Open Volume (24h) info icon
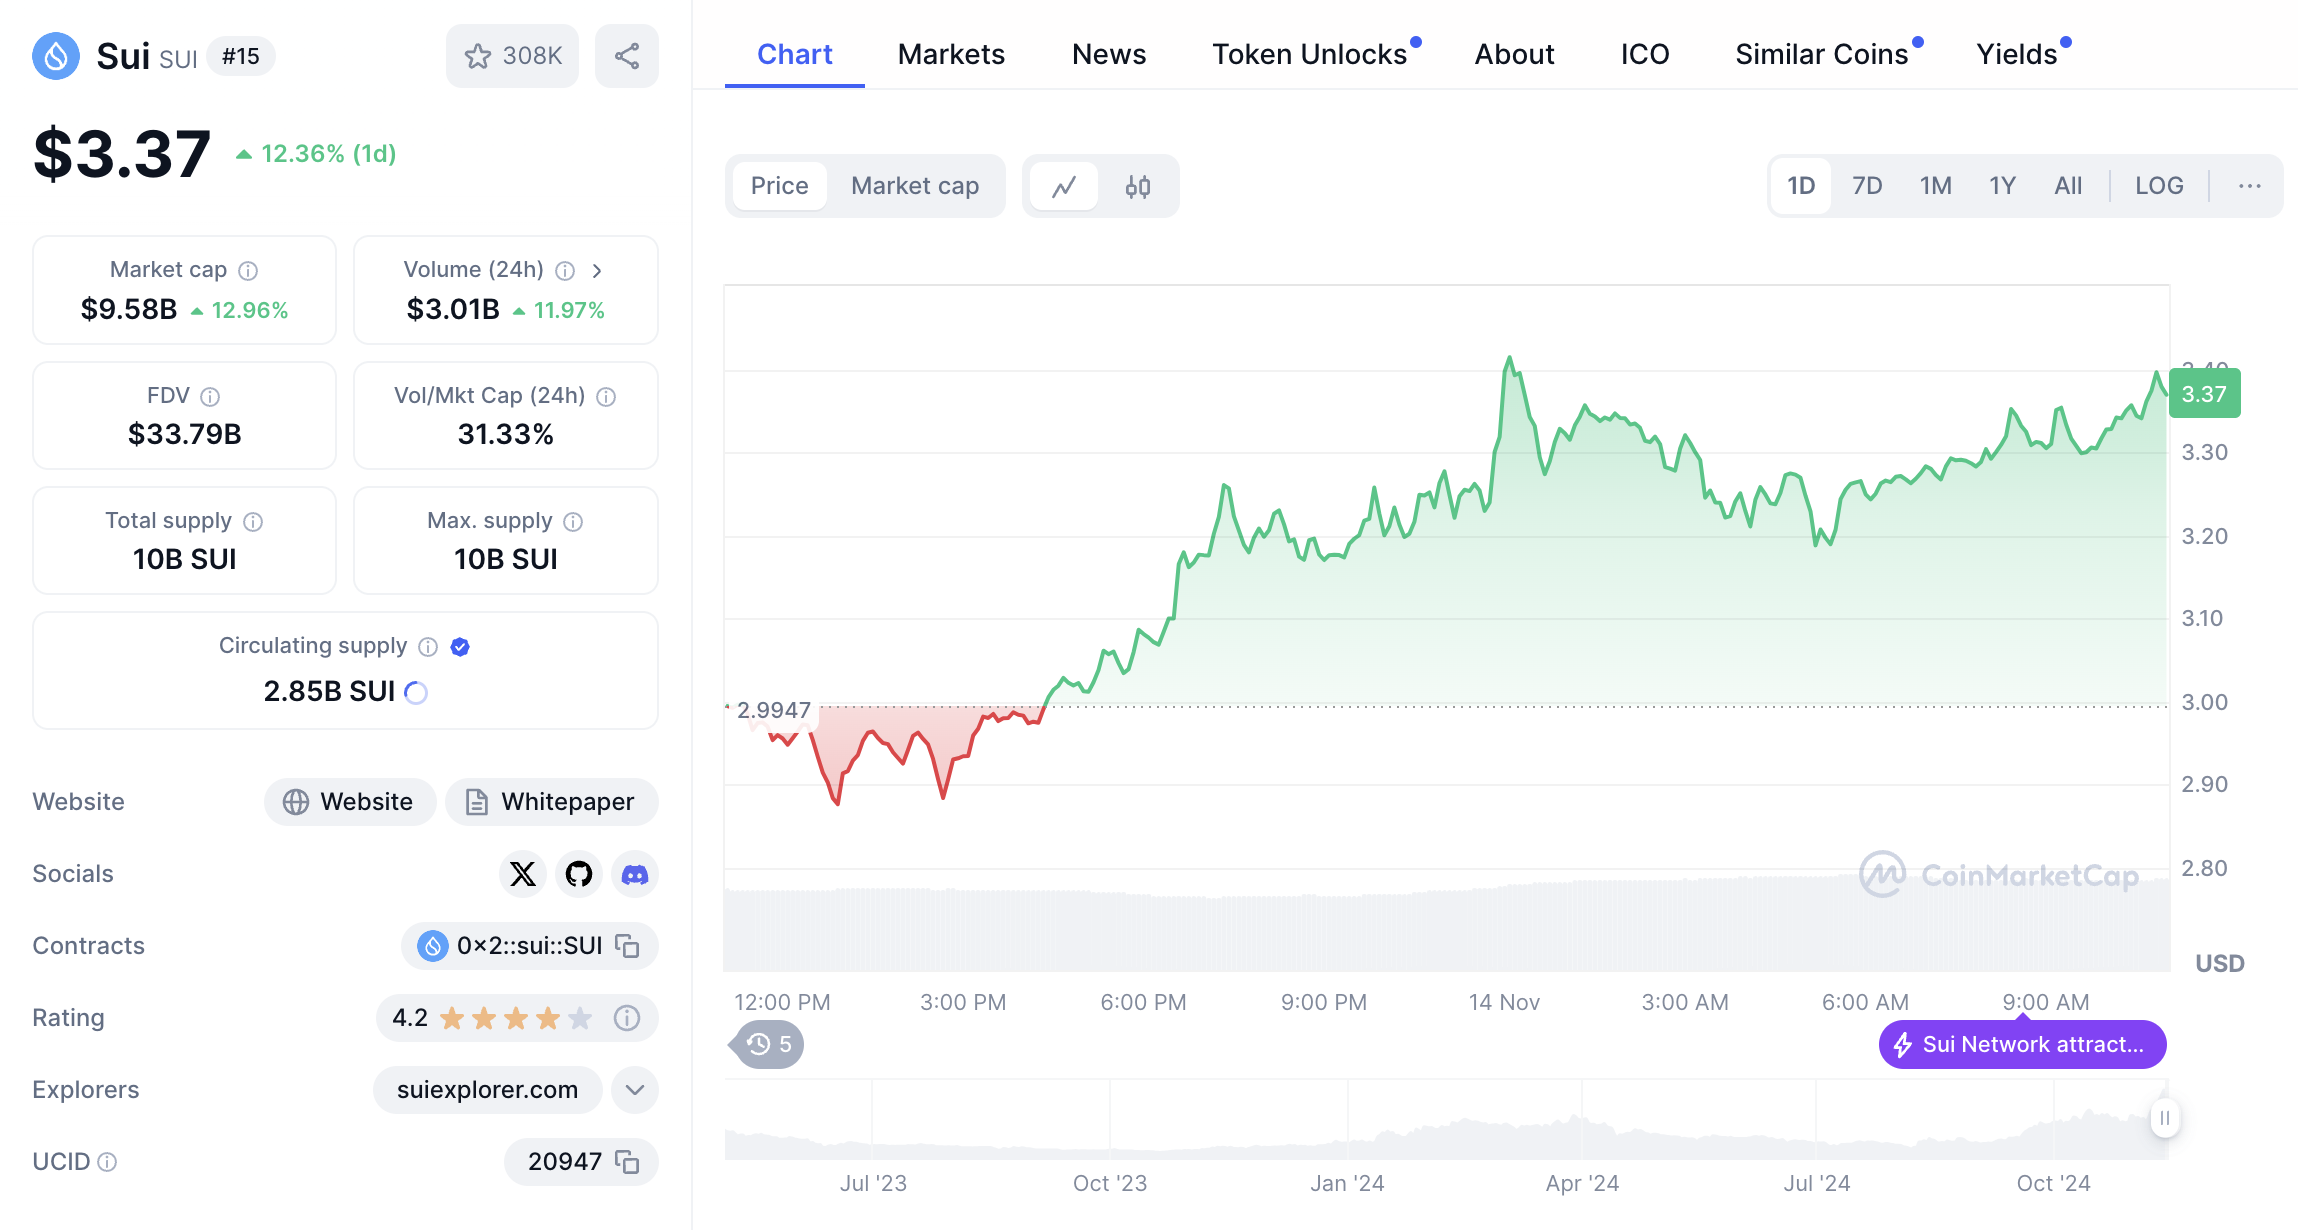 pos(565,271)
